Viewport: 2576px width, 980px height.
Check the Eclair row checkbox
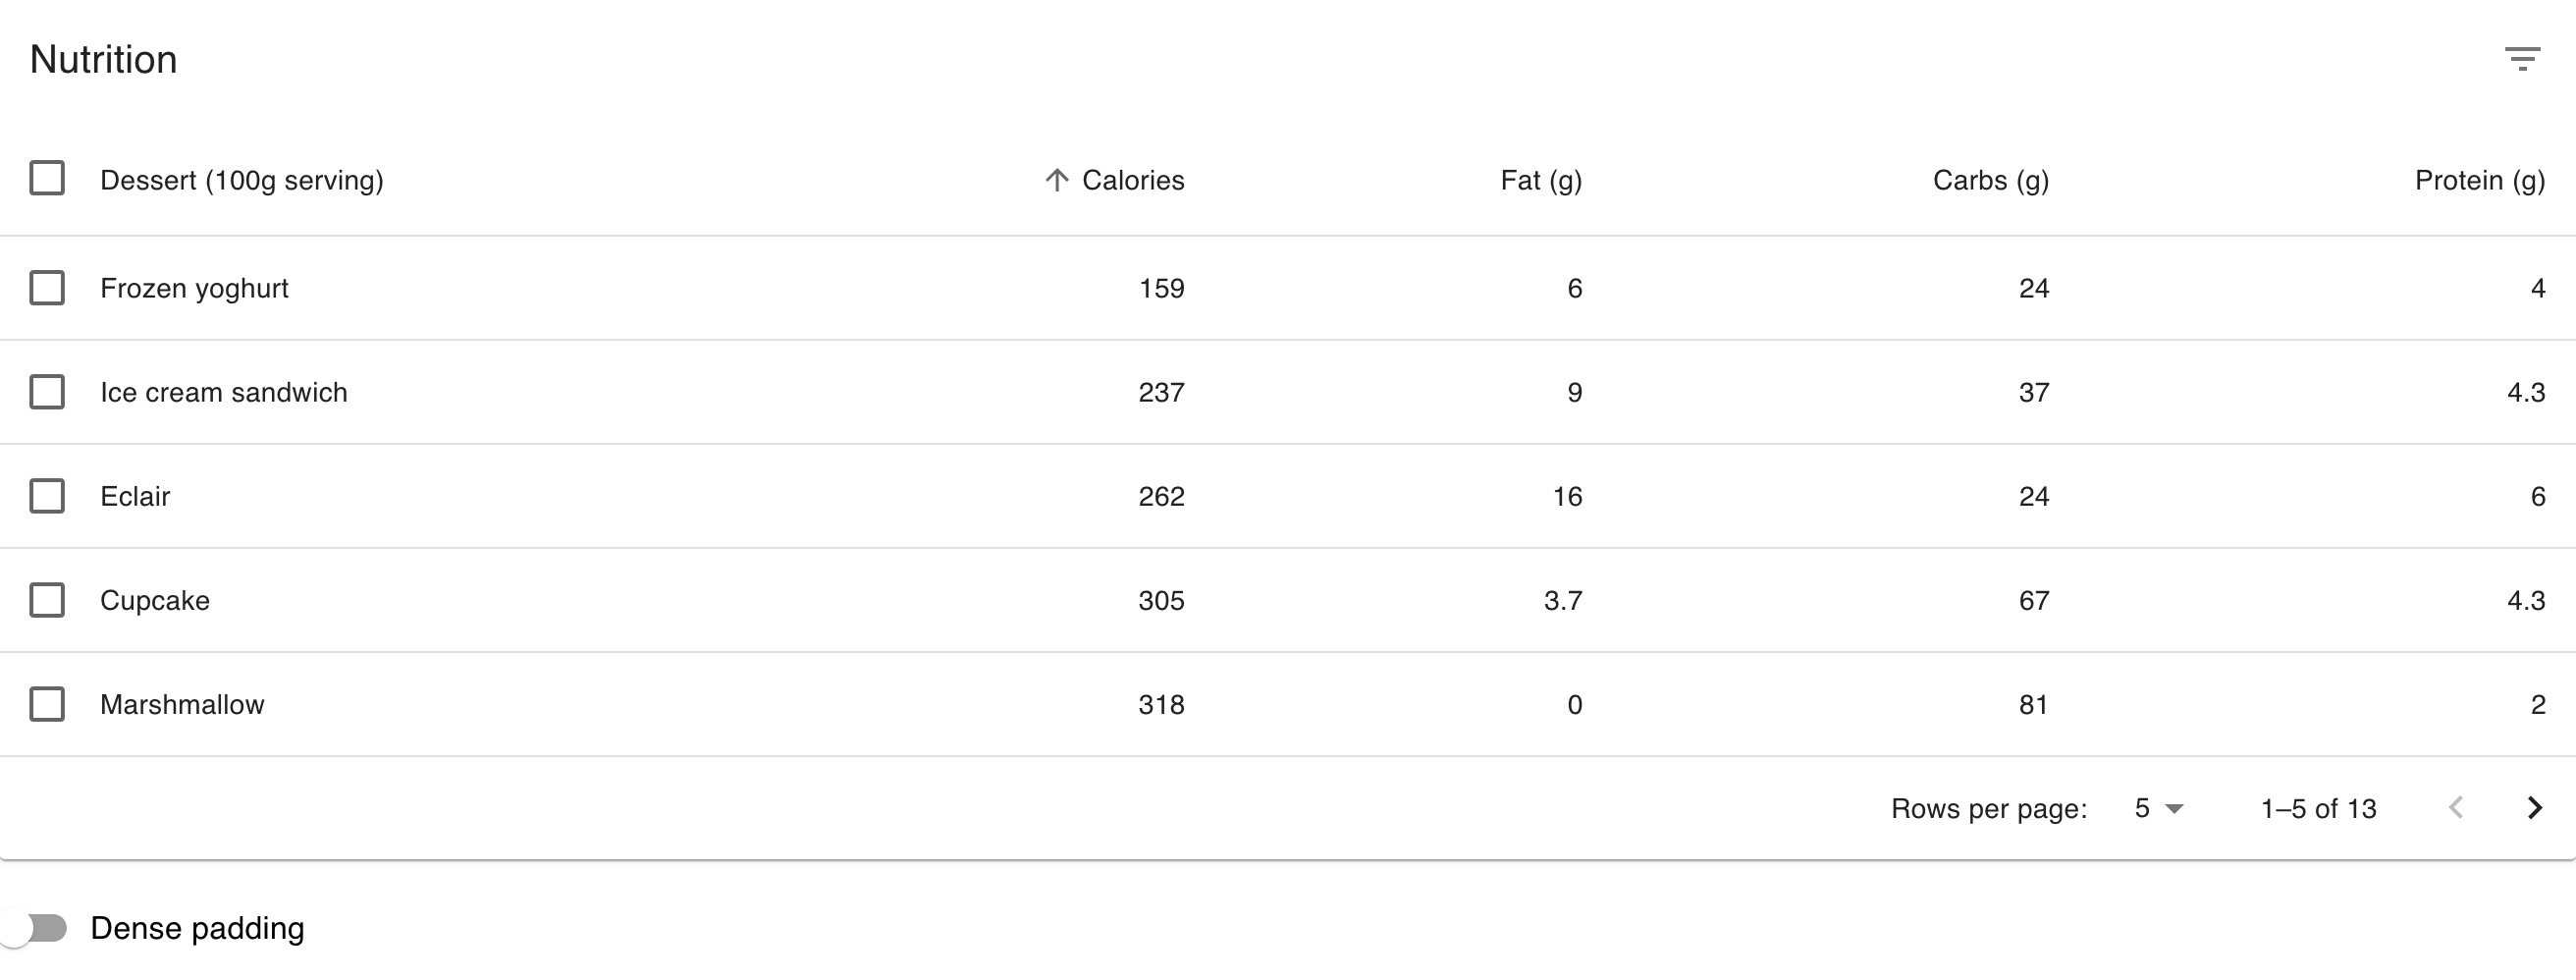click(47, 496)
